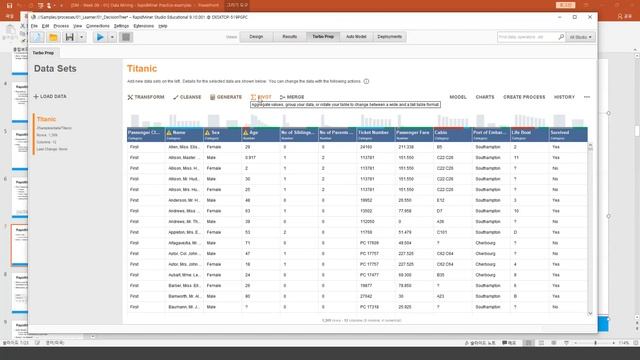Click the magnifier search icon
This screenshot has height=360, width=640.
point(561,37)
